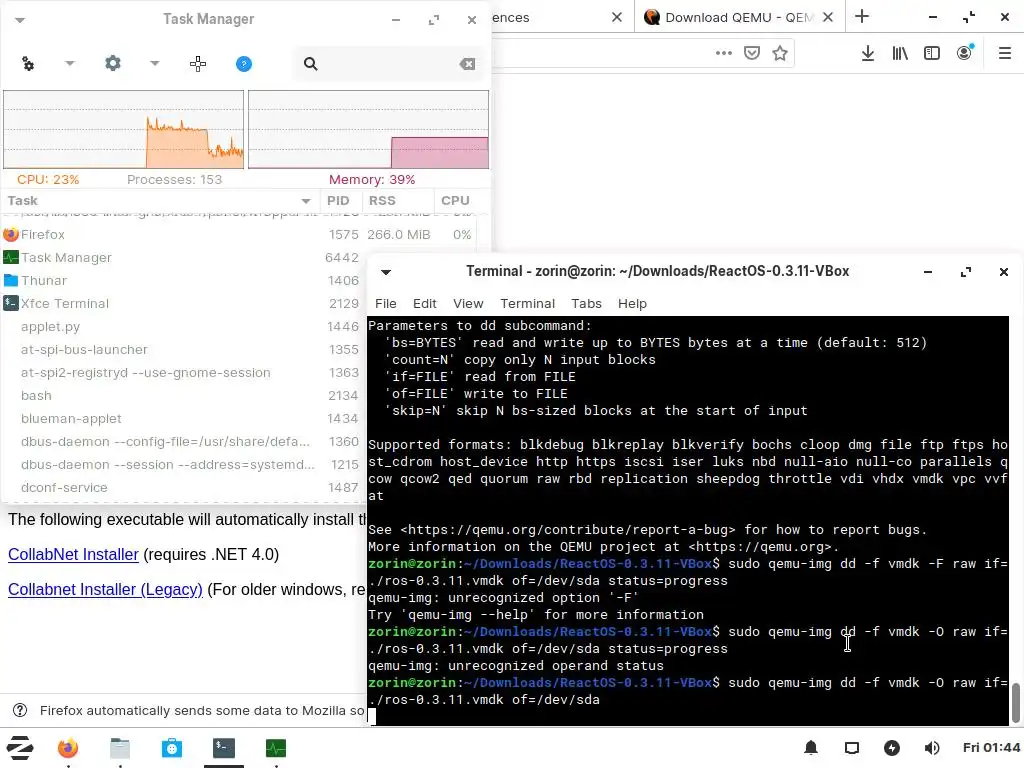Select the bash process row
This screenshot has height=768, width=1024.
(185, 395)
